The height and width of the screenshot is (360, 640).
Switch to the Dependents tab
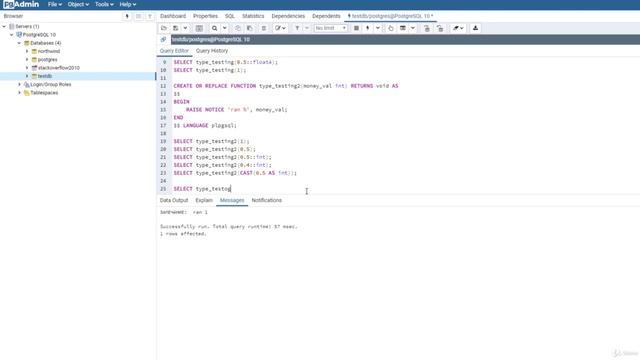click(326, 16)
